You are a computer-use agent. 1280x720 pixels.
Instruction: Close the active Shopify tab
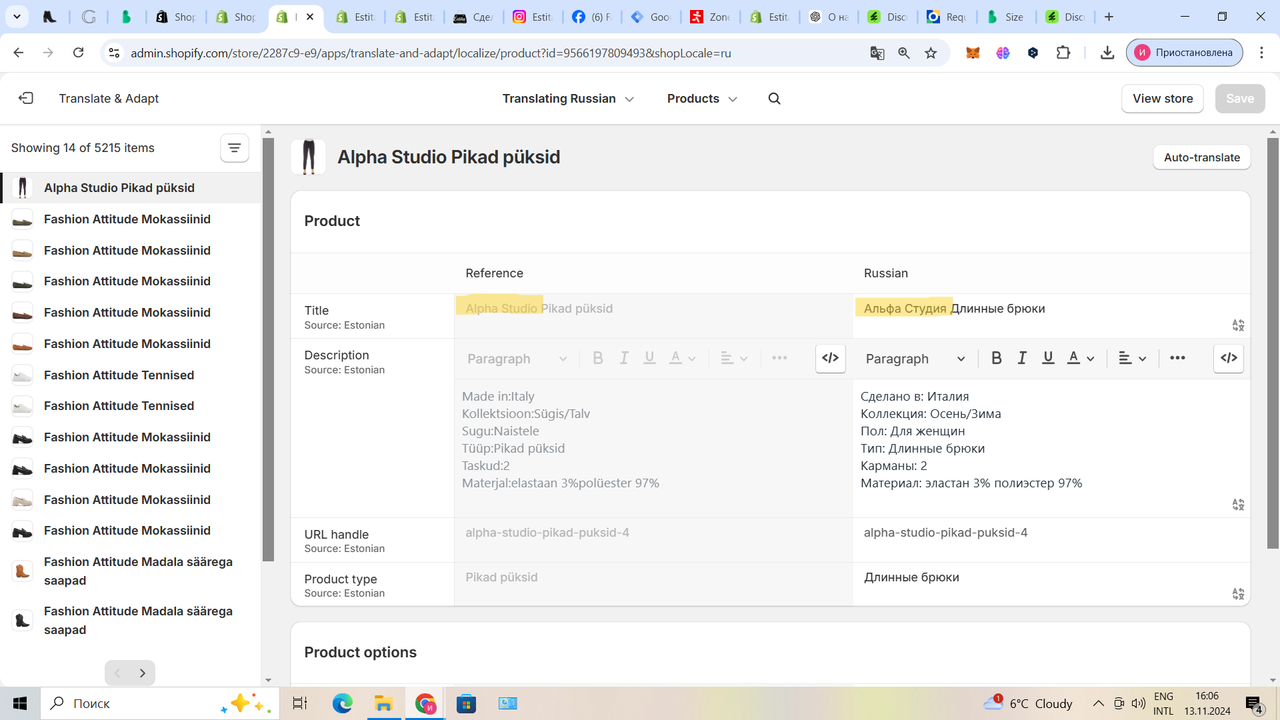click(311, 17)
